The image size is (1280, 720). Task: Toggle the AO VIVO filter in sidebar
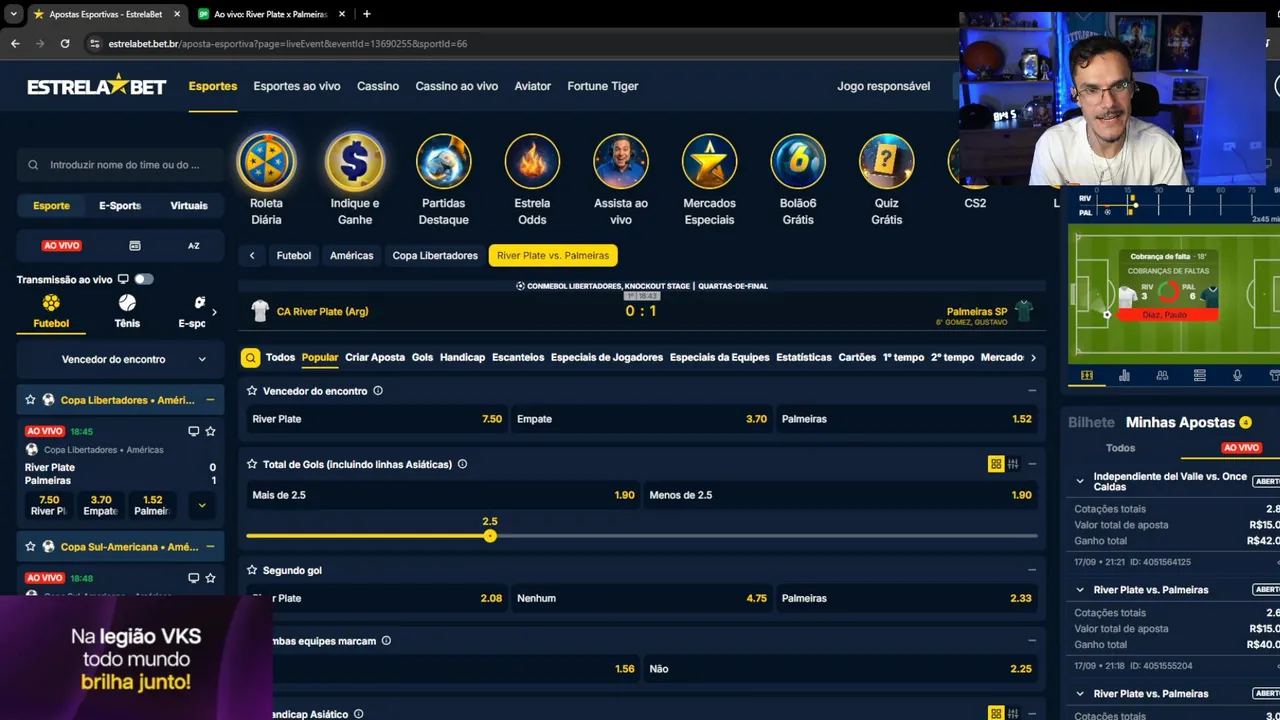pyautogui.click(x=61, y=246)
